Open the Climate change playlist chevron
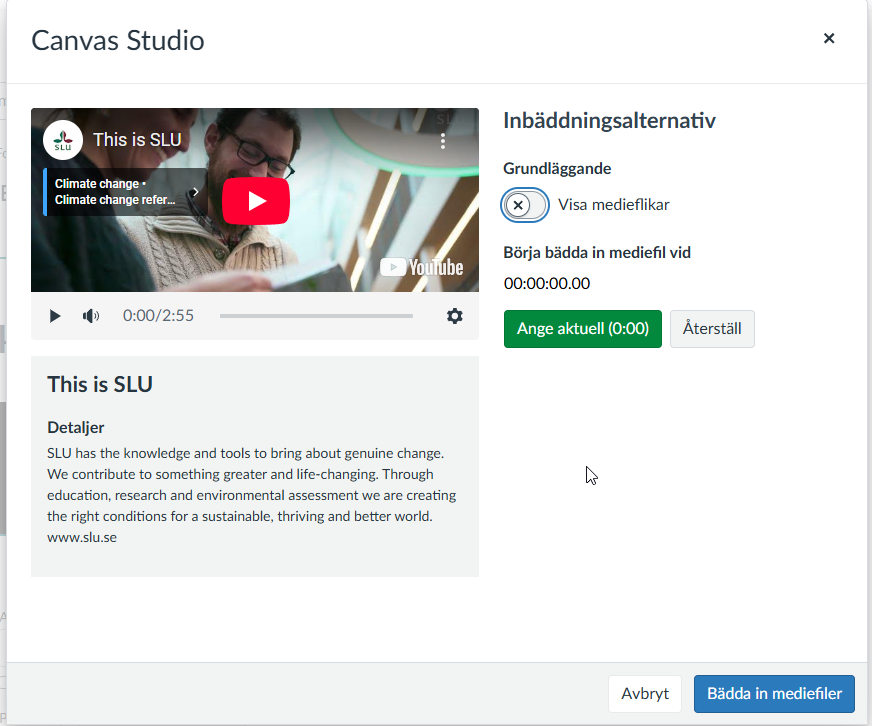 195,192
